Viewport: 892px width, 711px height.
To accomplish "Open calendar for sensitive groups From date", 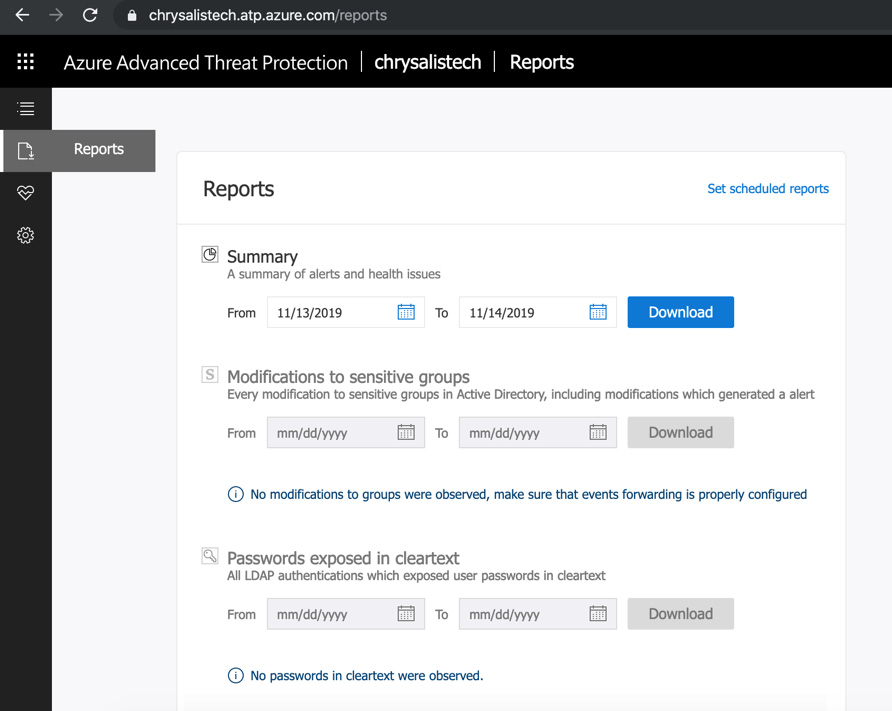I will click(406, 433).
